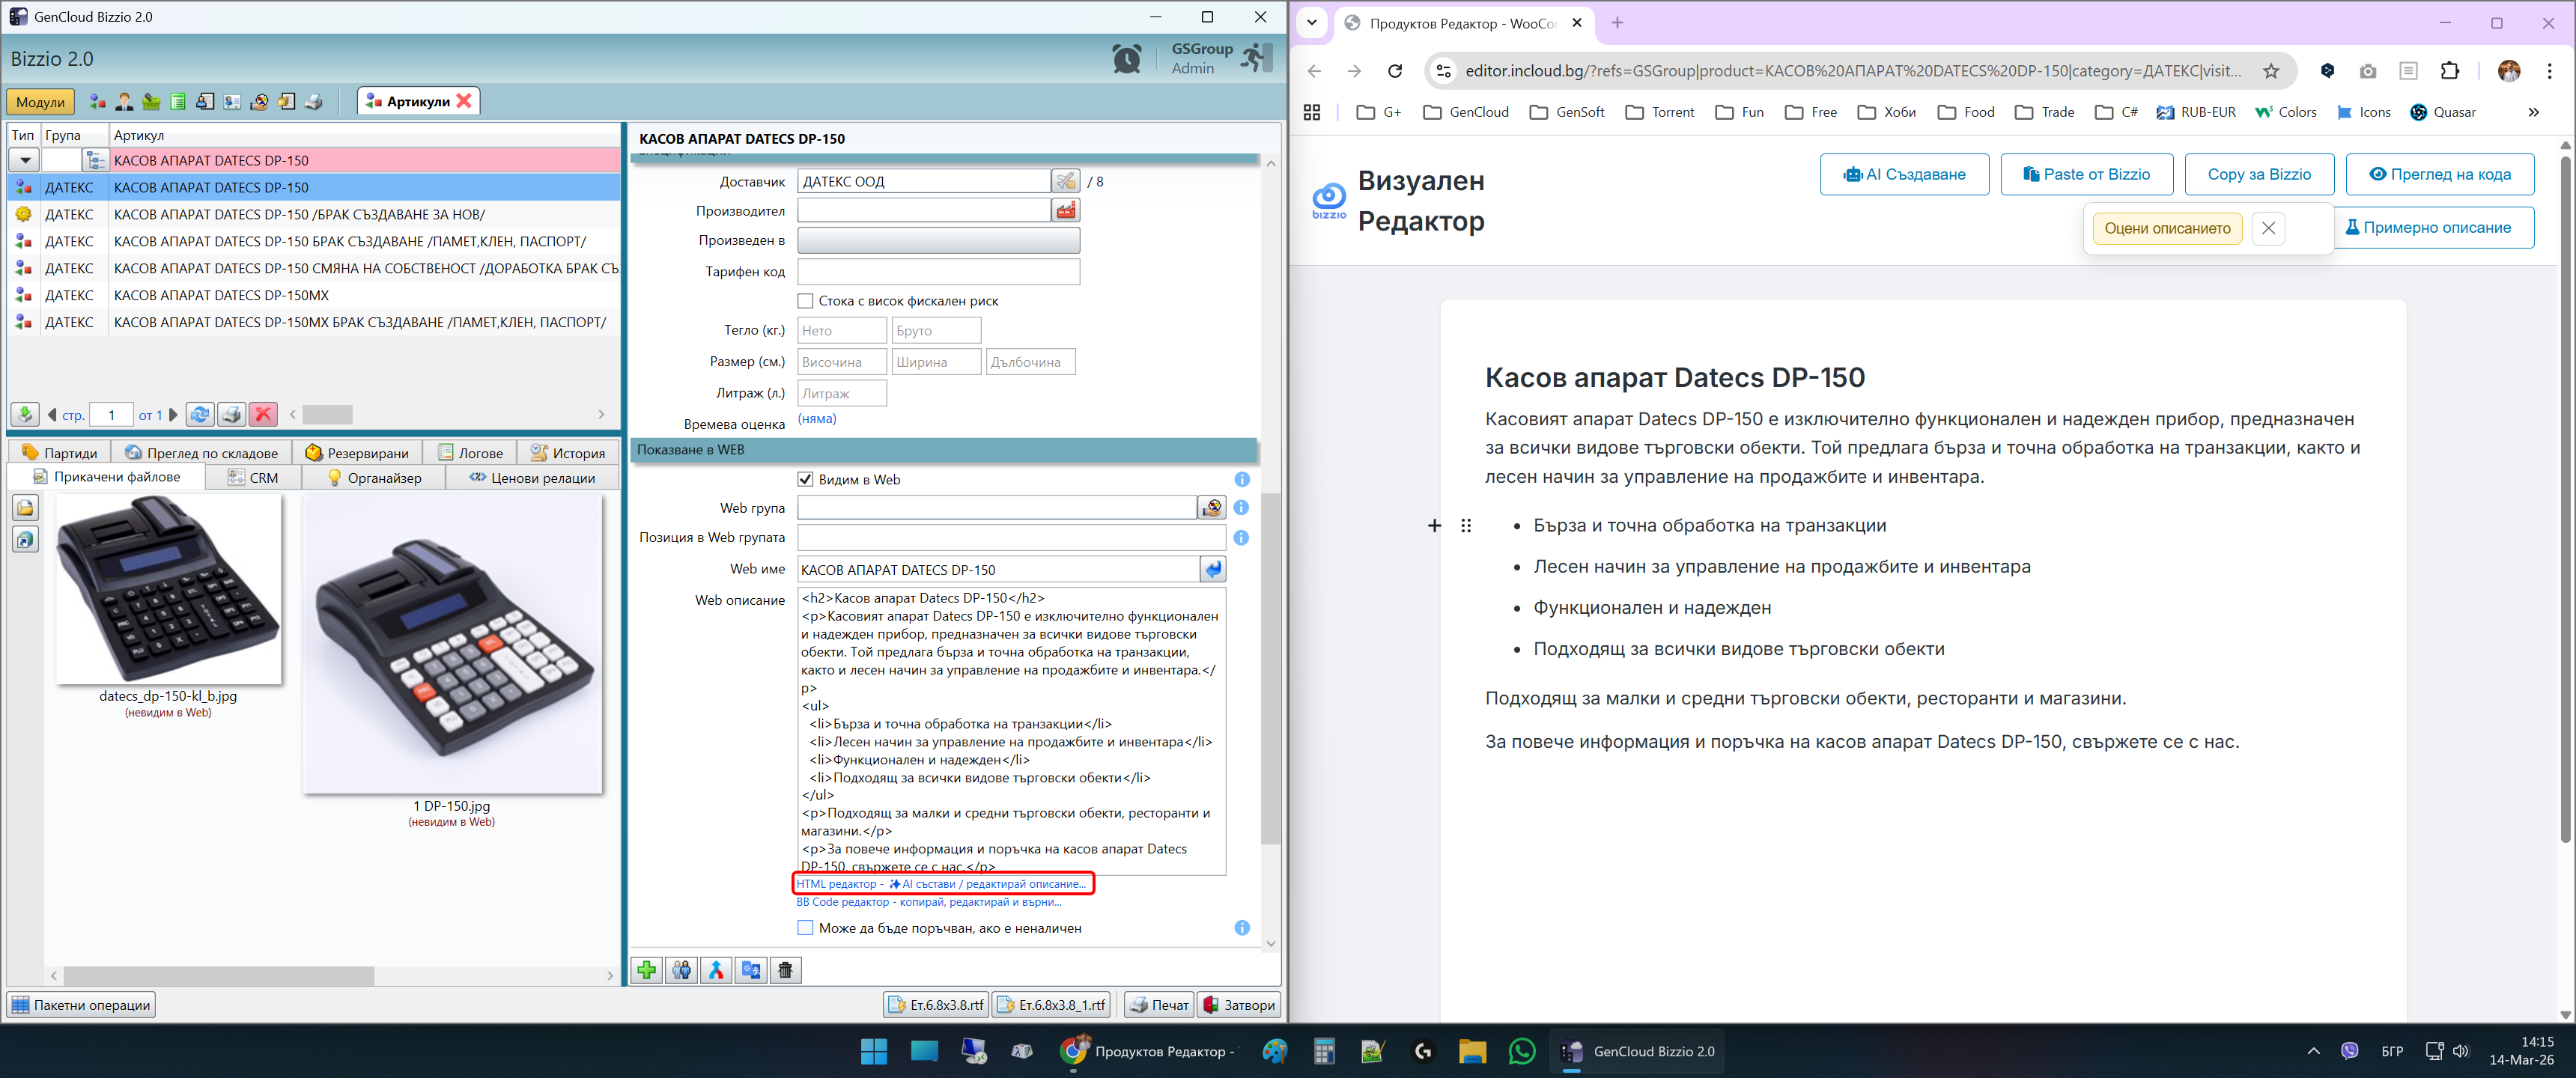Expand the Произведен в combo box
Image resolution: width=2576 pixels, height=1078 pixels.
[938, 241]
